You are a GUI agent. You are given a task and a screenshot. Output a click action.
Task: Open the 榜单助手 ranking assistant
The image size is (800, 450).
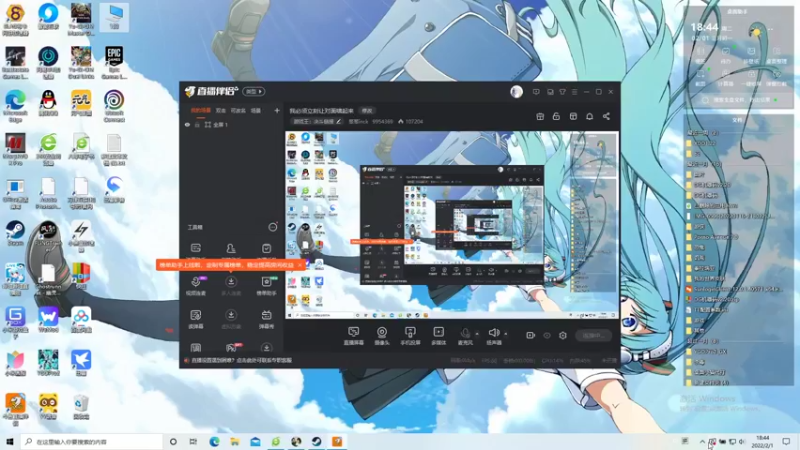click(x=266, y=286)
